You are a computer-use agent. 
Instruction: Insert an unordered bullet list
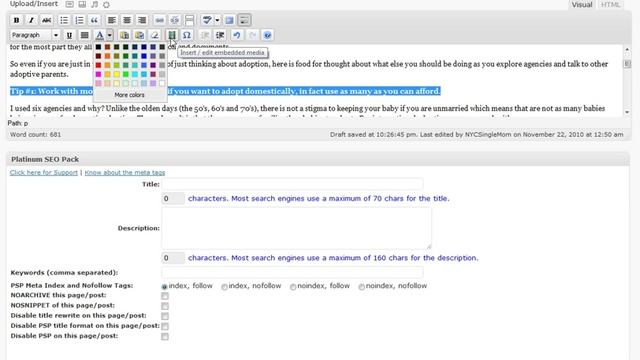(x=64, y=20)
